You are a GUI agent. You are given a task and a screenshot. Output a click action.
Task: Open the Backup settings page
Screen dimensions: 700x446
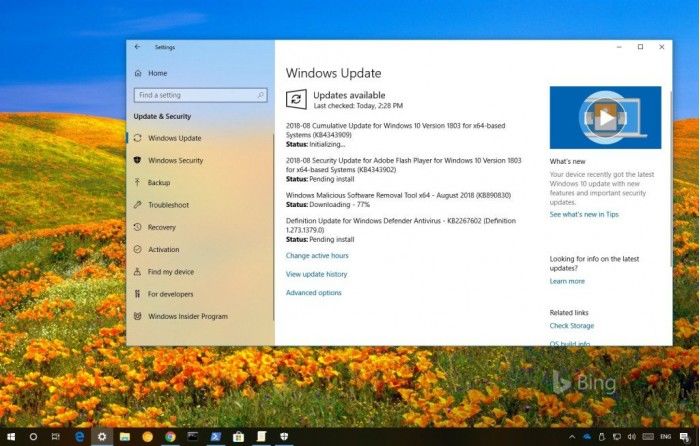point(159,183)
